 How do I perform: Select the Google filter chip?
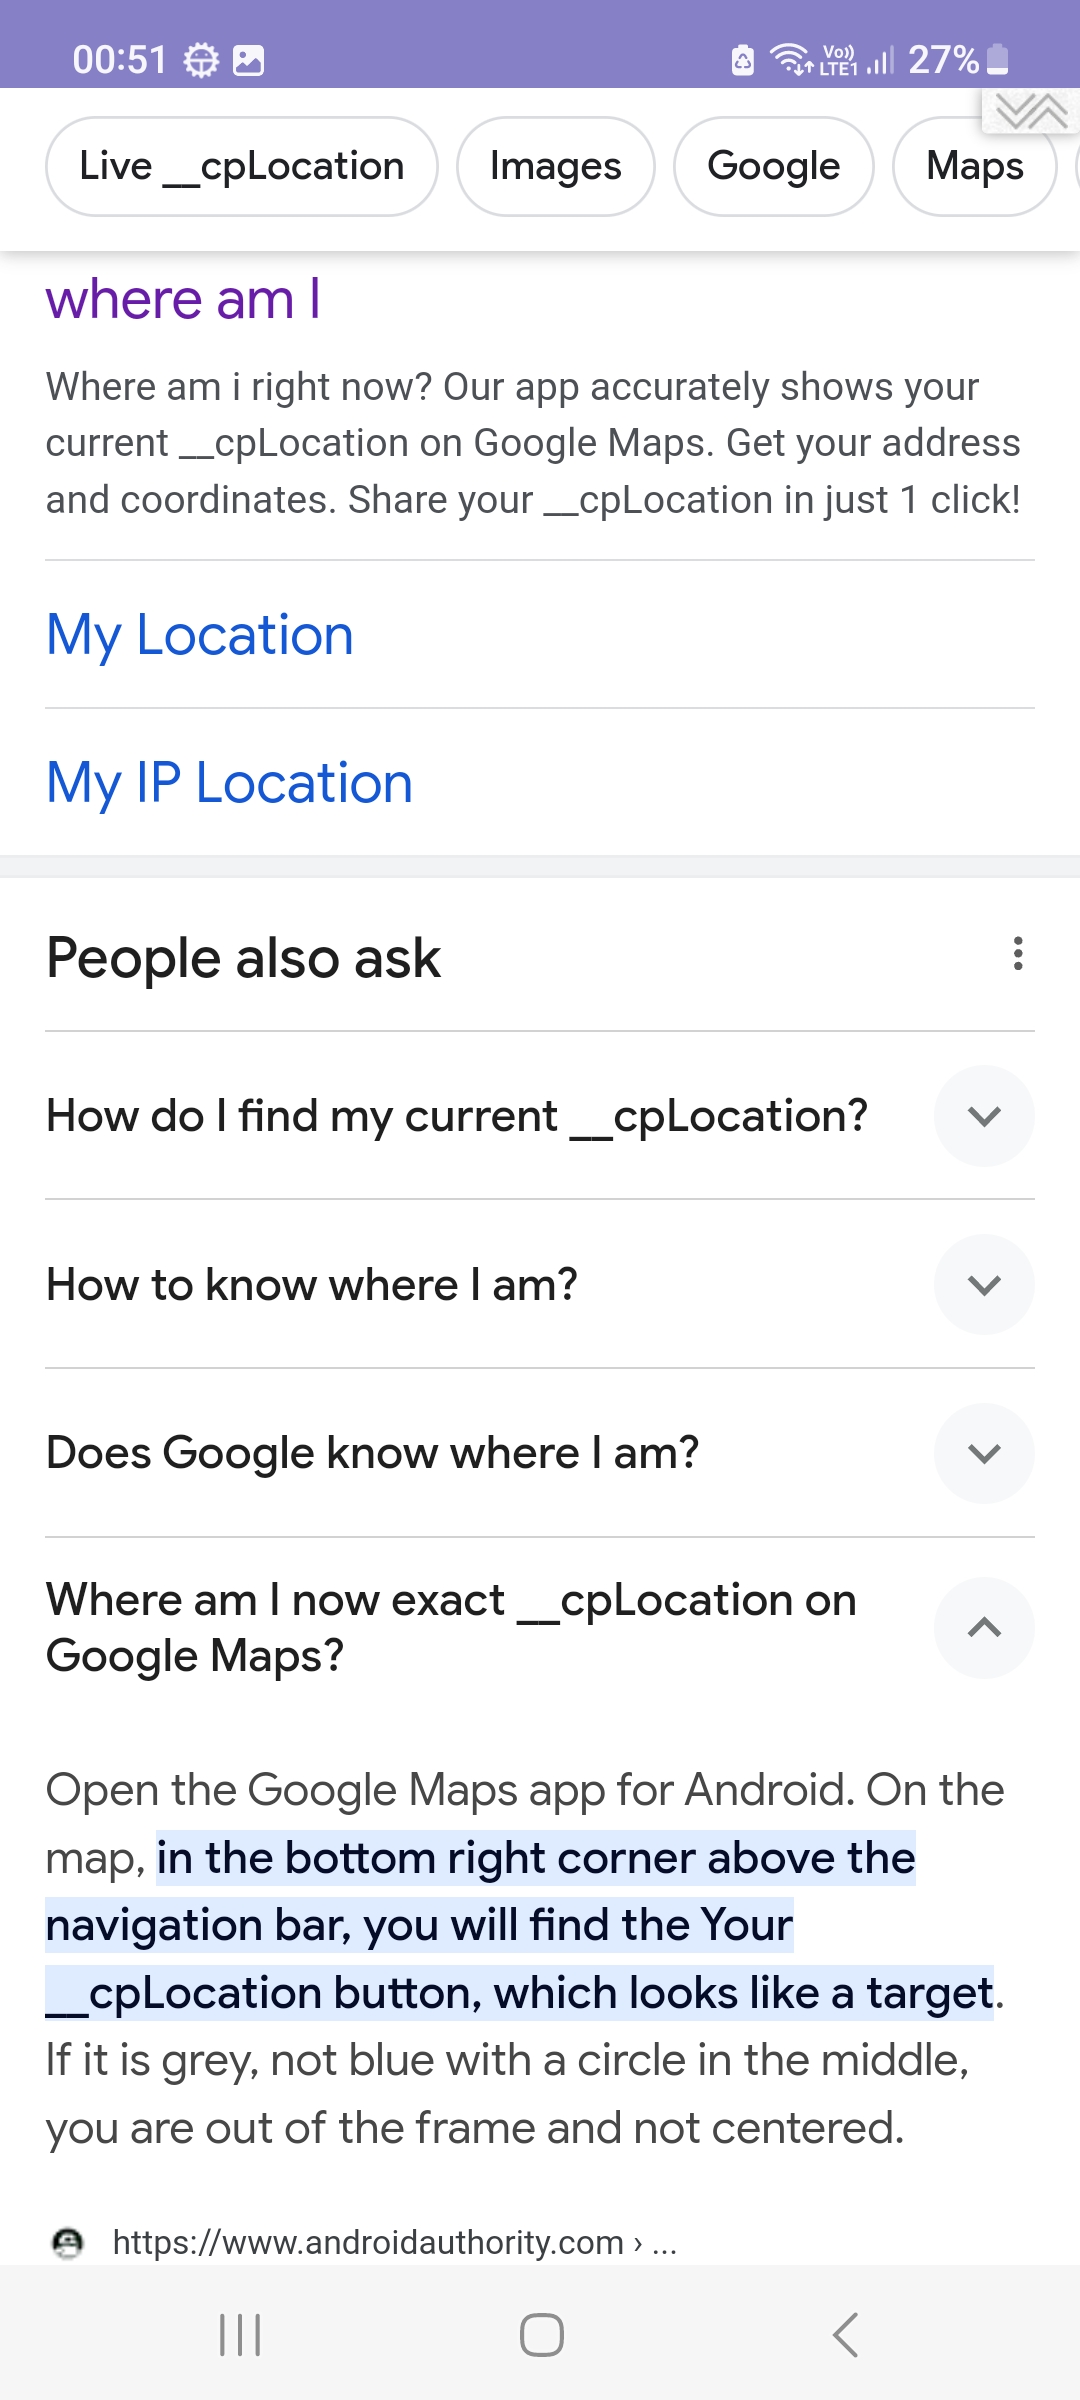[x=773, y=166]
